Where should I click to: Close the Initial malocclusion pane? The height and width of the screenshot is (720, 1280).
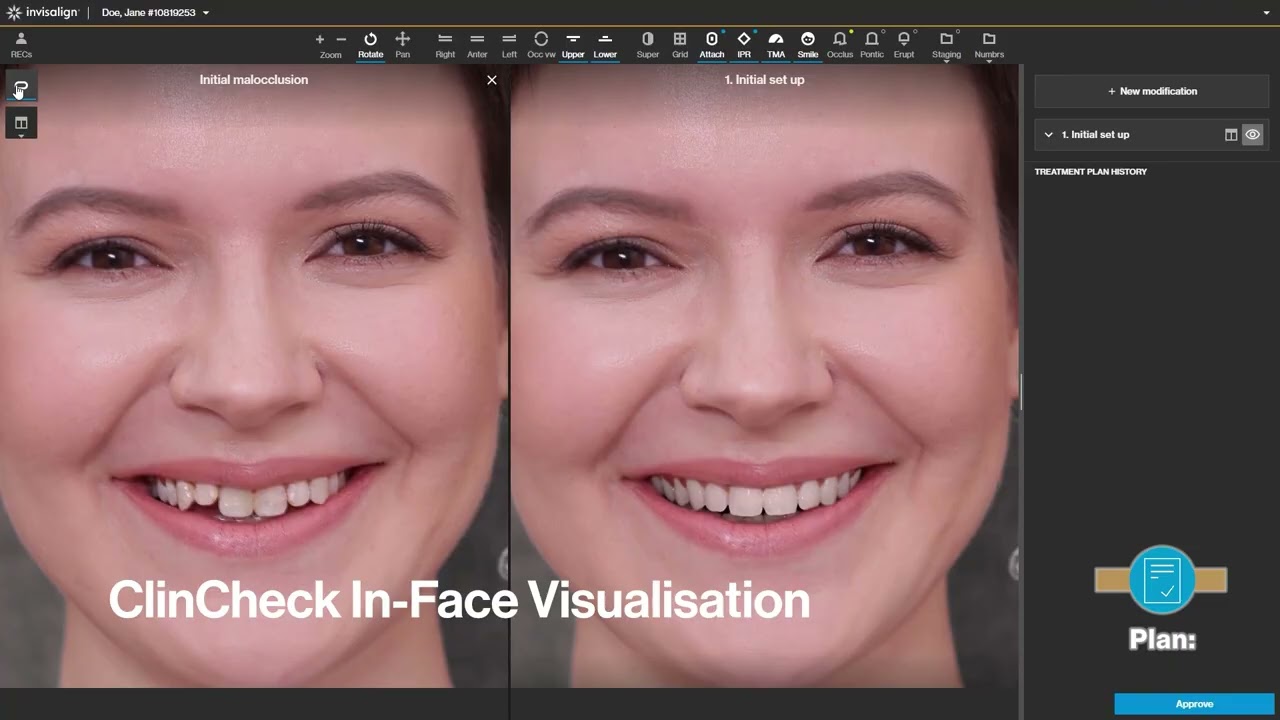tap(492, 80)
